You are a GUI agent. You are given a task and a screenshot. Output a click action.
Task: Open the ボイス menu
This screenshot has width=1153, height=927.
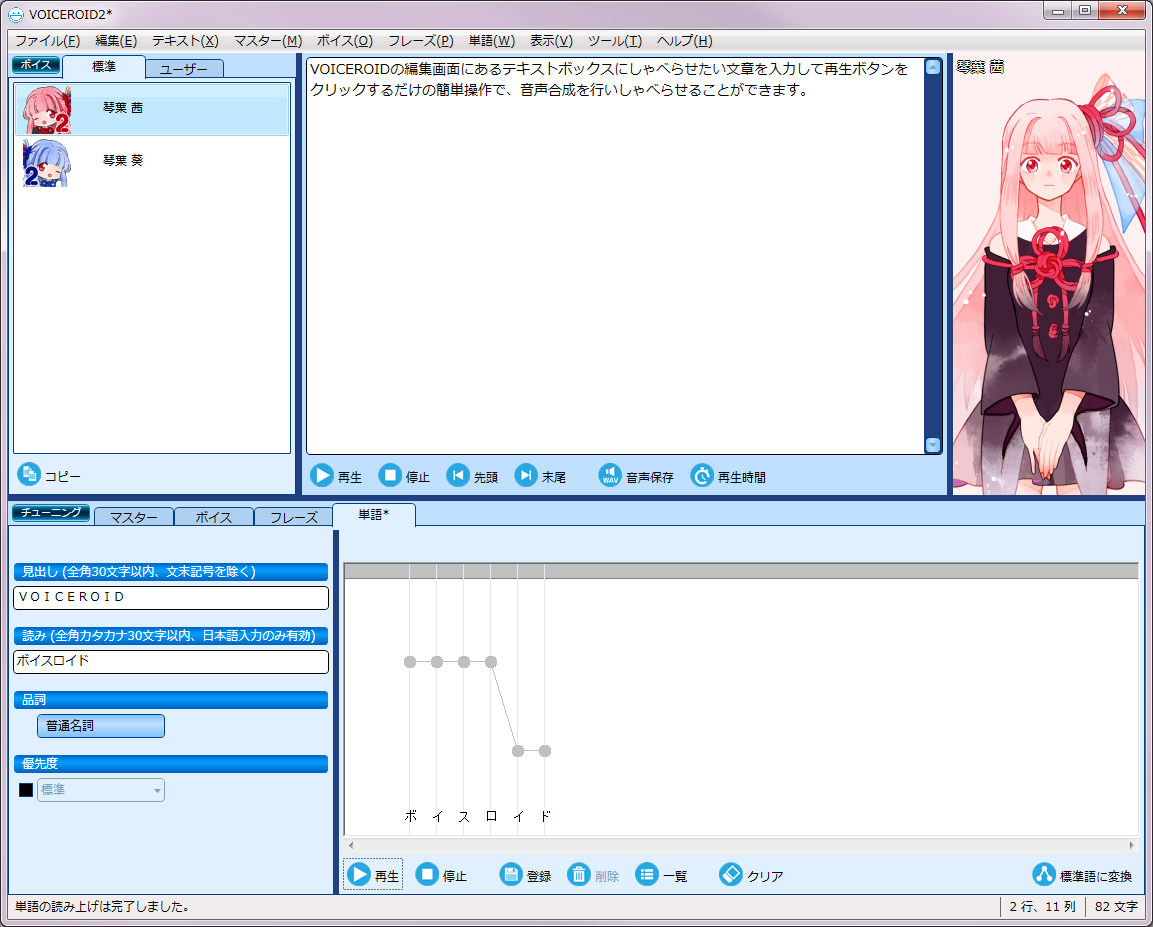pyautogui.click(x=345, y=40)
